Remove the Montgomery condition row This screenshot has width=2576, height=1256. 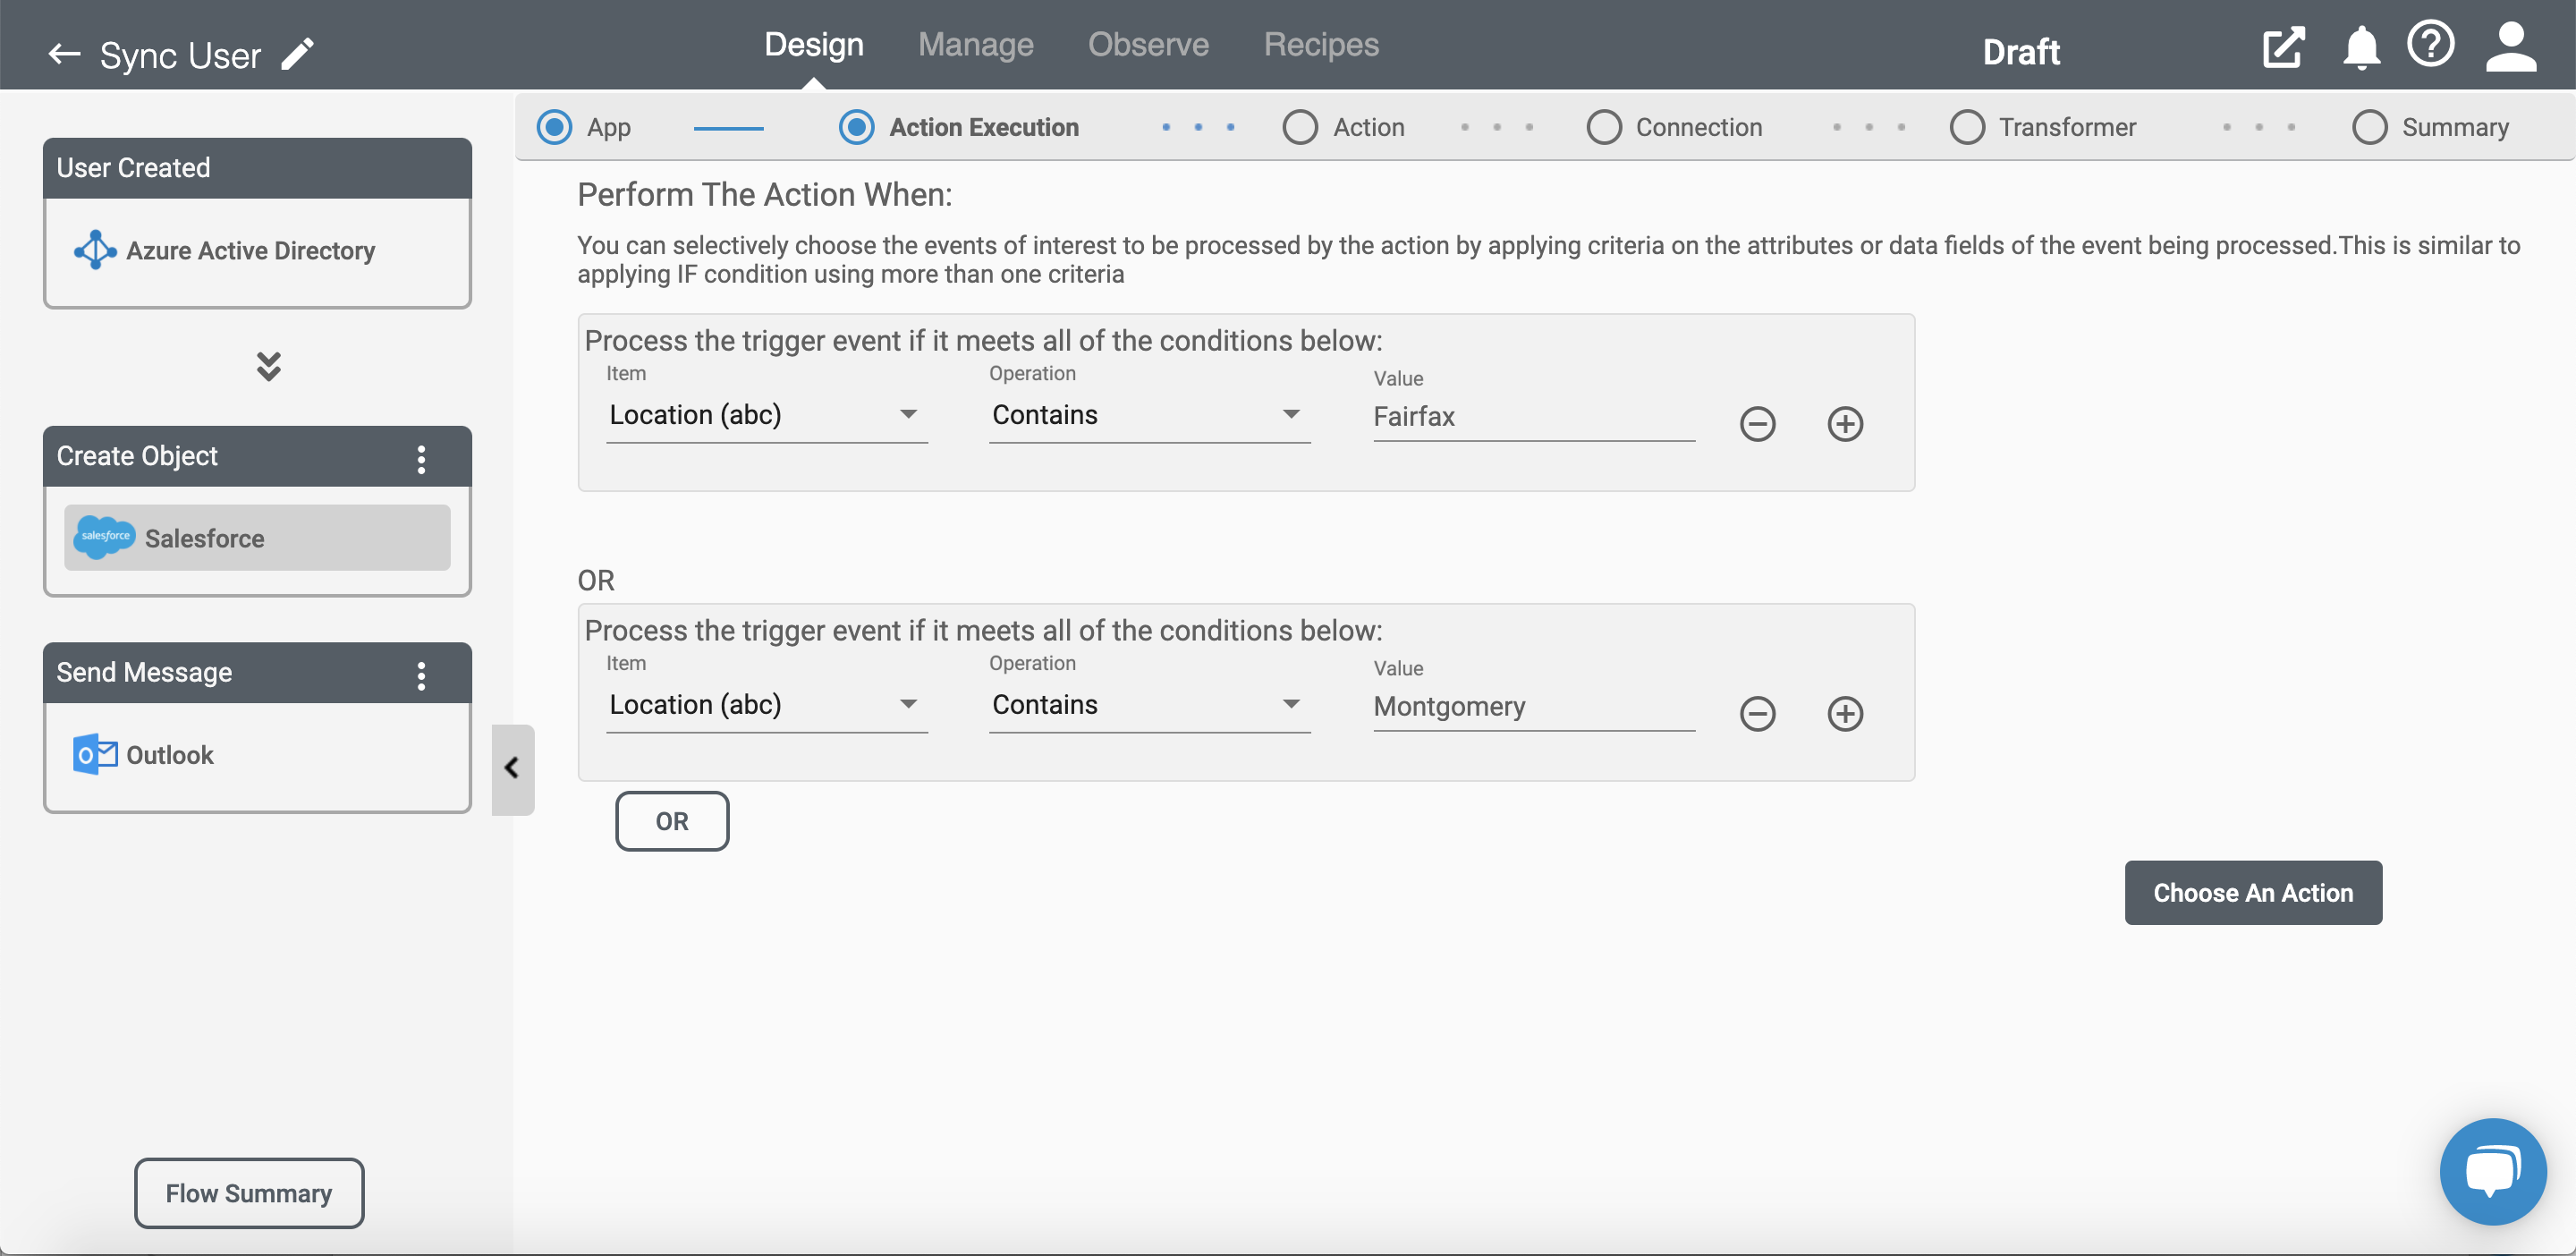click(1757, 713)
